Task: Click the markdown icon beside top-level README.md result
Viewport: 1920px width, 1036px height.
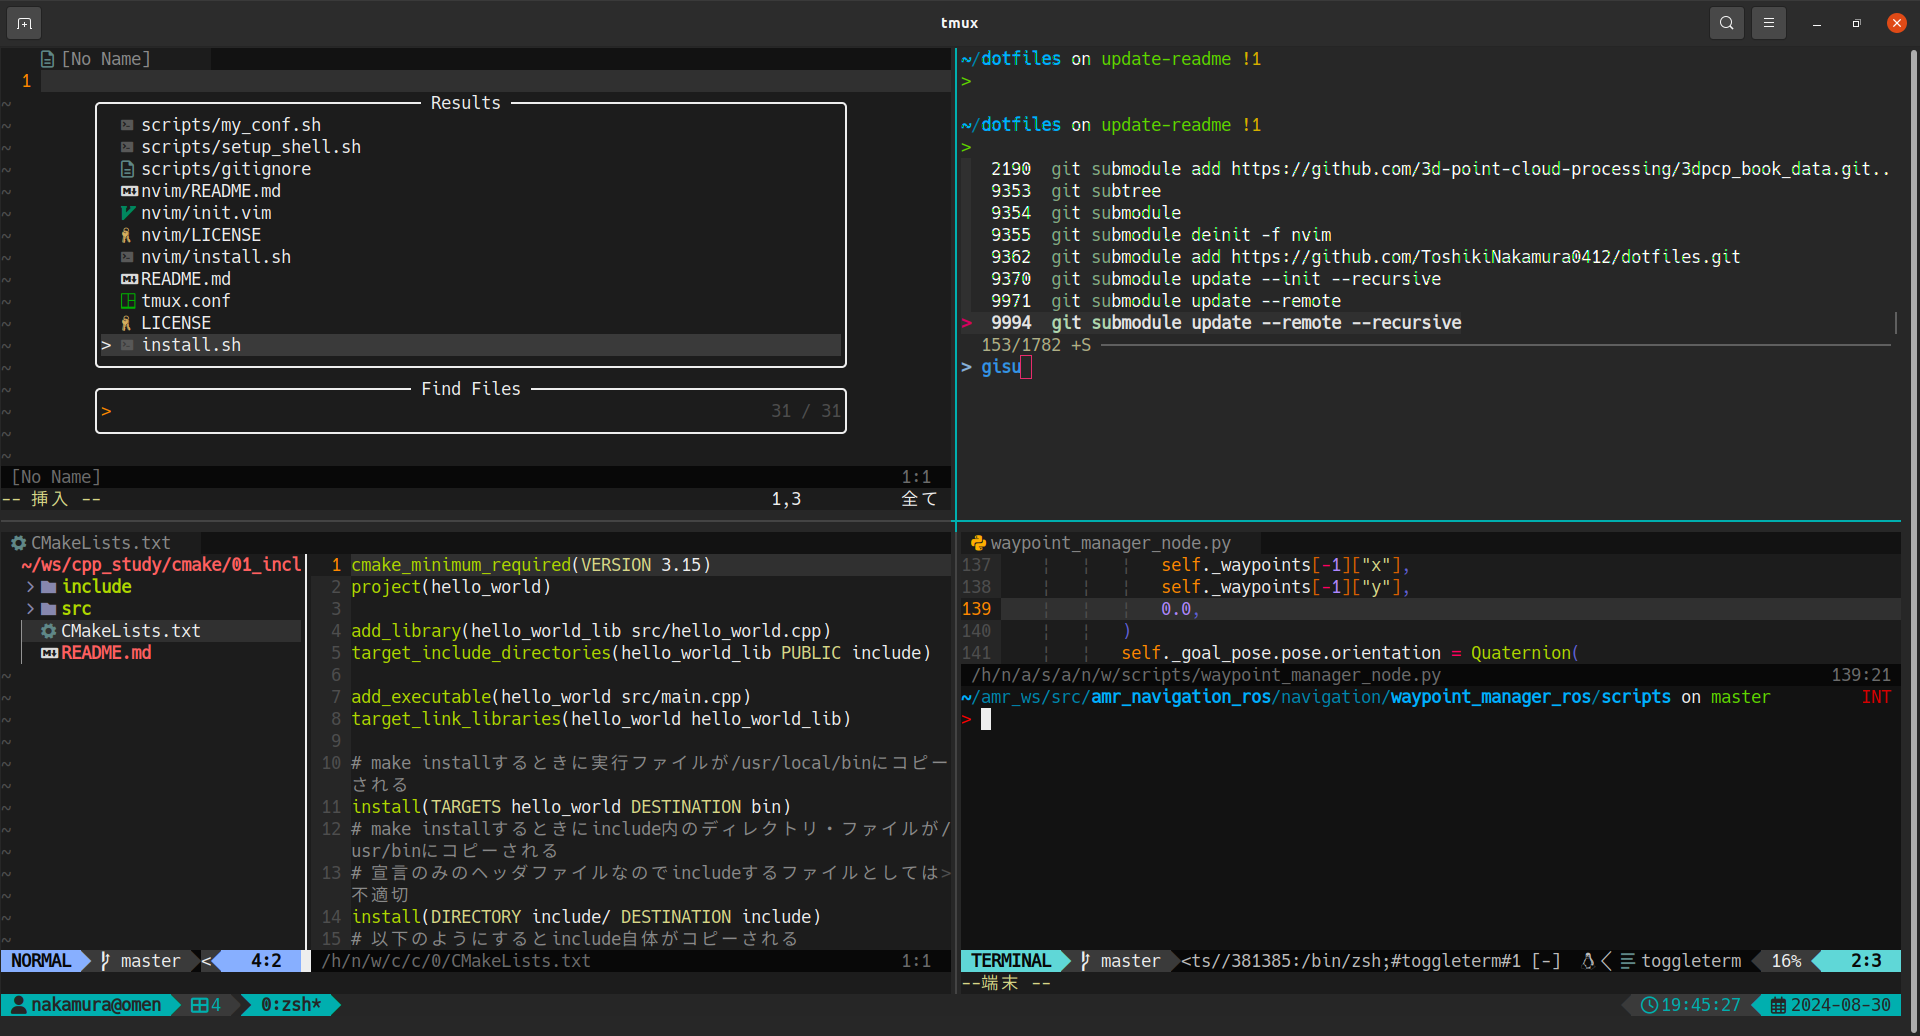Action: pos(129,279)
